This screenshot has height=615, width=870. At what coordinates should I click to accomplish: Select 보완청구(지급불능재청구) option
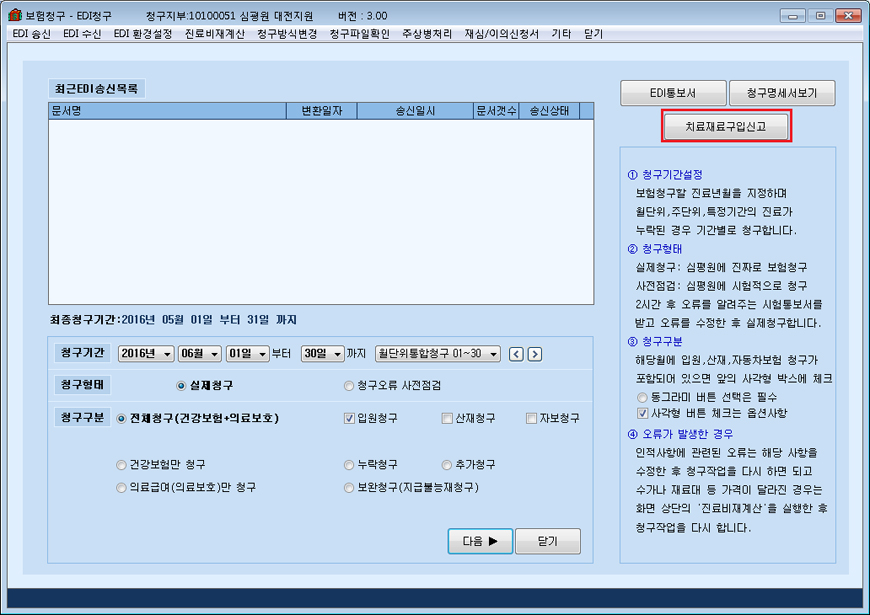(x=348, y=488)
